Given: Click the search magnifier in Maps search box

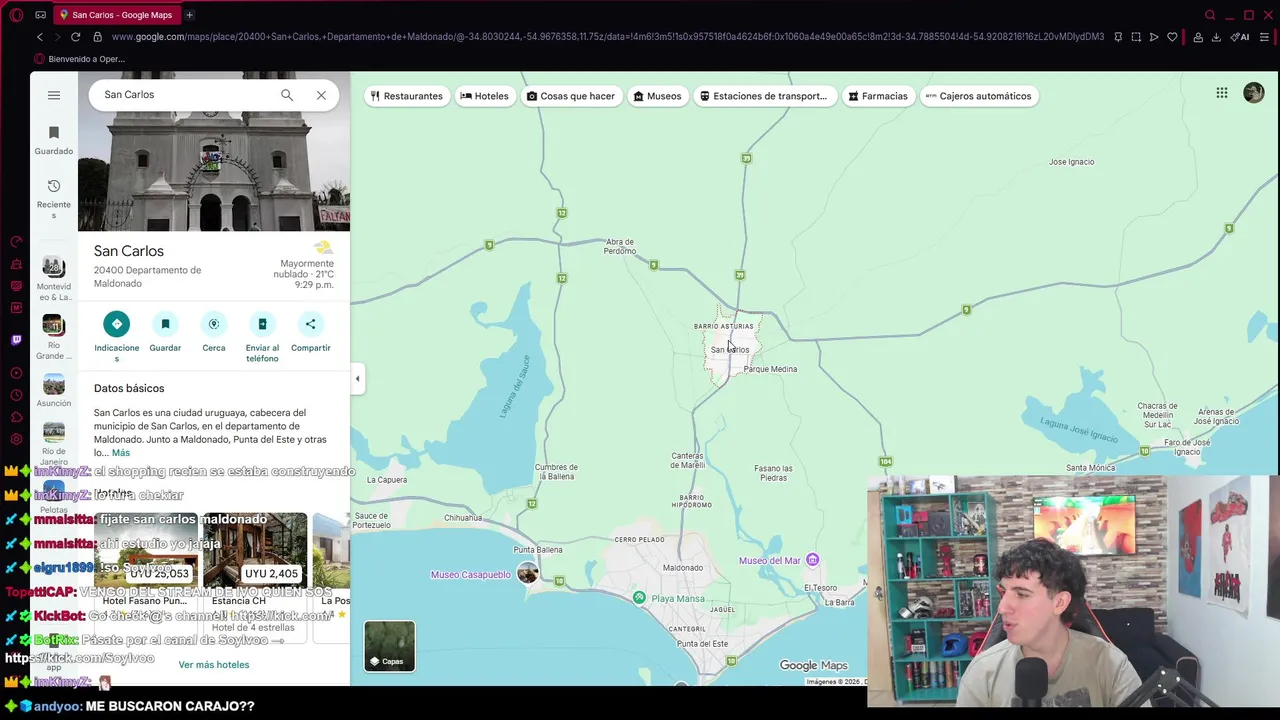Looking at the screenshot, I should (x=287, y=95).
